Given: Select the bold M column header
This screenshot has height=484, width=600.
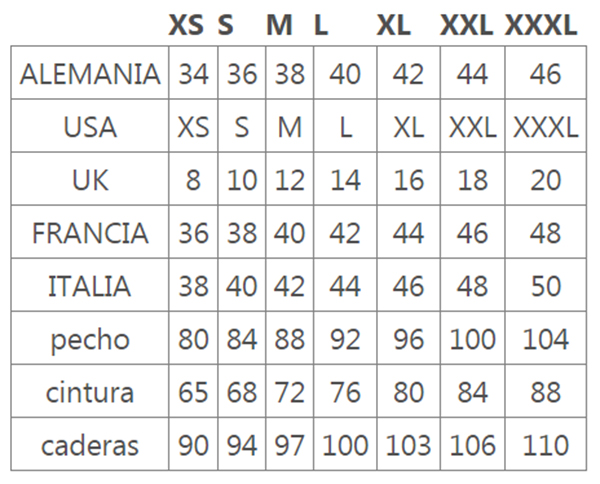Looking at the screenshot, I should (279, 26).
